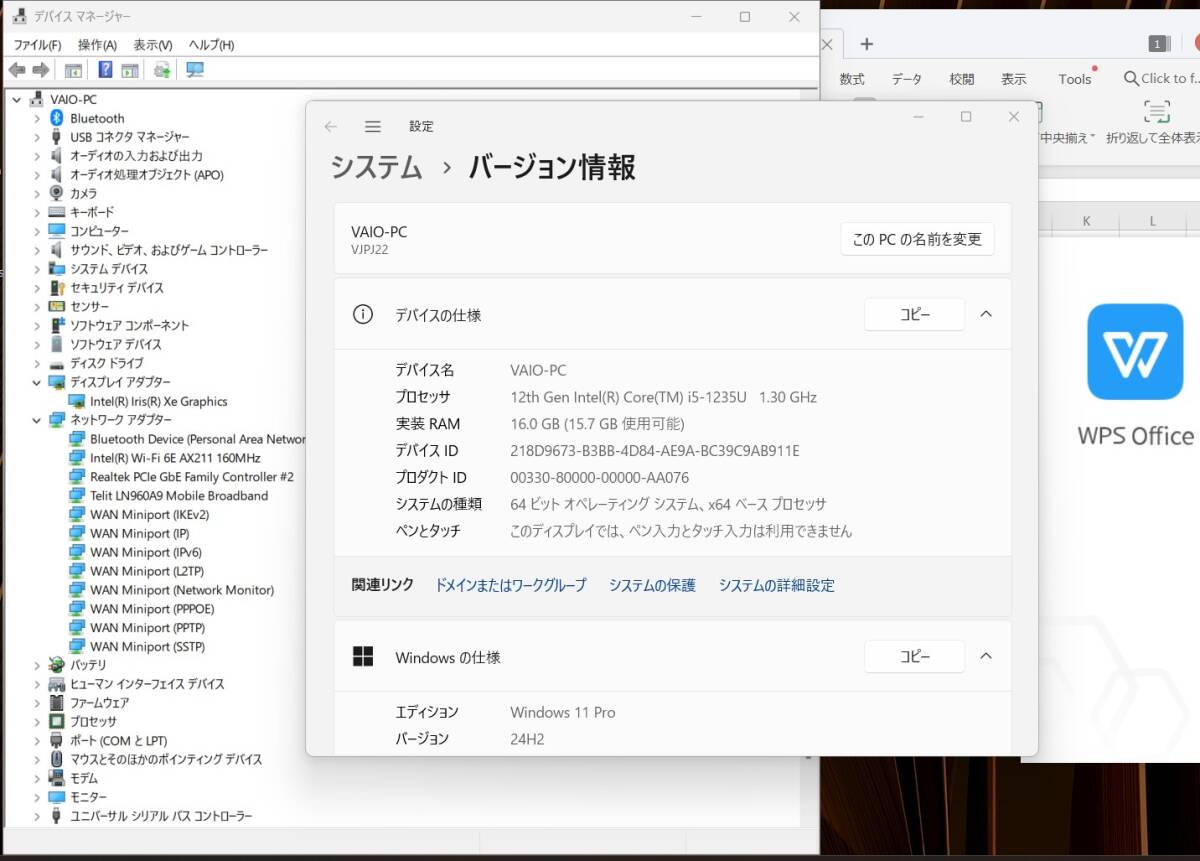Collapse the デバイスの仕様 section chevron
The width and height of the screenshot is (1200, 861).
[x=986, y=314]
